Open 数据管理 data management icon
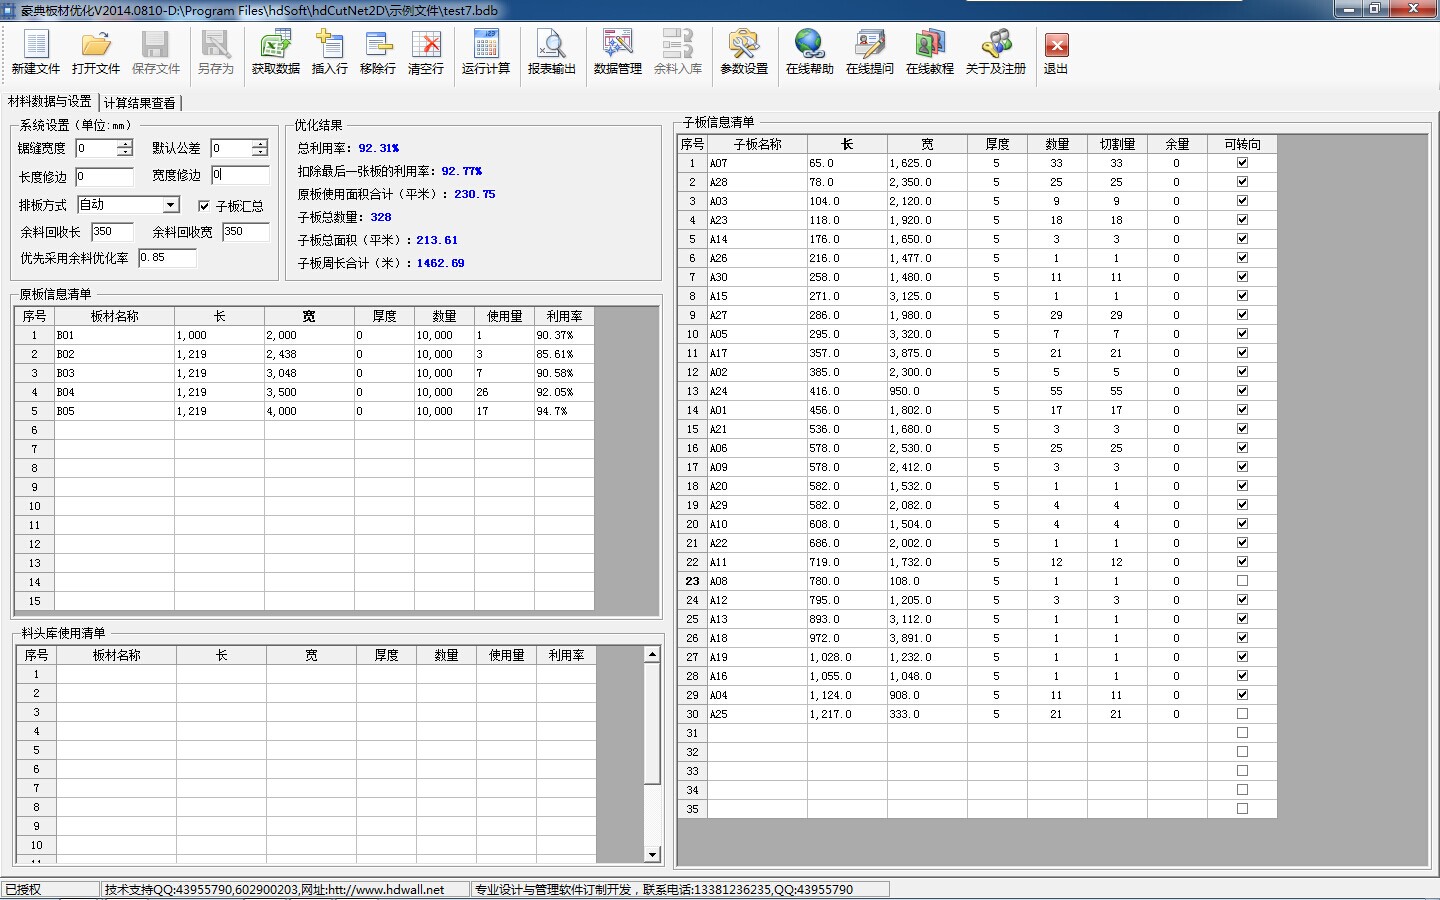 pyautogui.click(x=618, y=52)
